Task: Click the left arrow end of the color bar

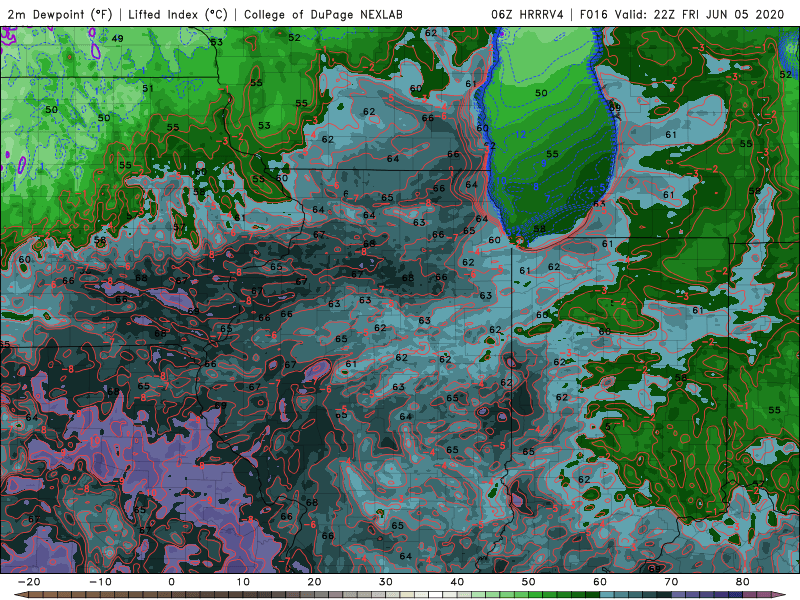Action: coord(21,594)
